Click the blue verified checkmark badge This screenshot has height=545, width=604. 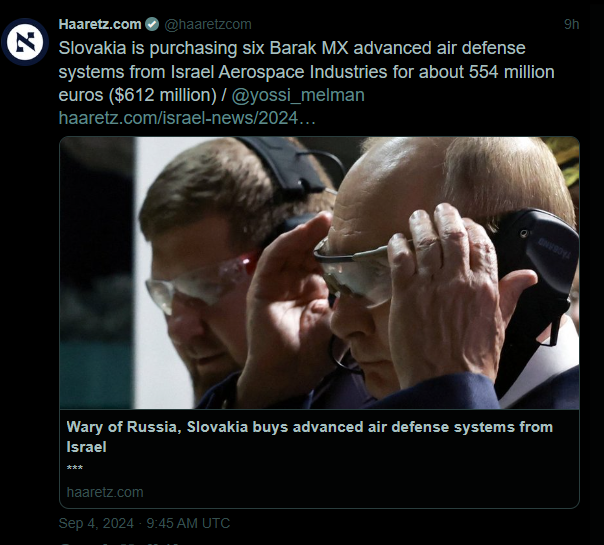152,24
